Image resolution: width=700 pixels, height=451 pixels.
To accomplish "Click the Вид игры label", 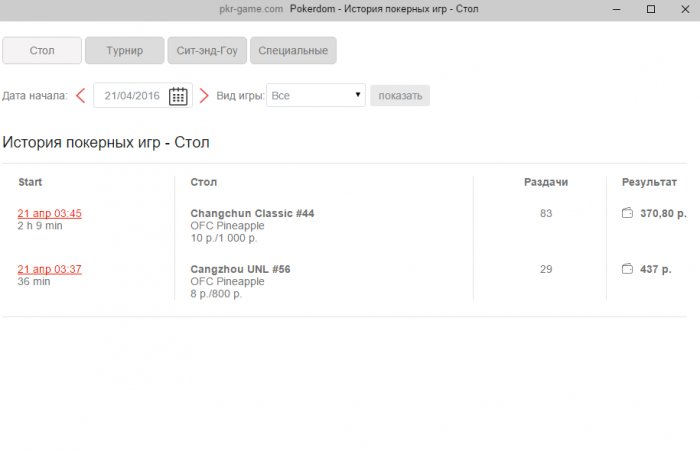I will tap(240, 96).
